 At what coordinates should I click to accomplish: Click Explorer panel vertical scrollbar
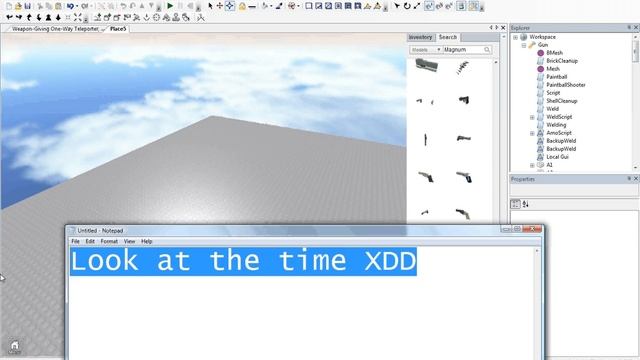(x=635, y=102)
